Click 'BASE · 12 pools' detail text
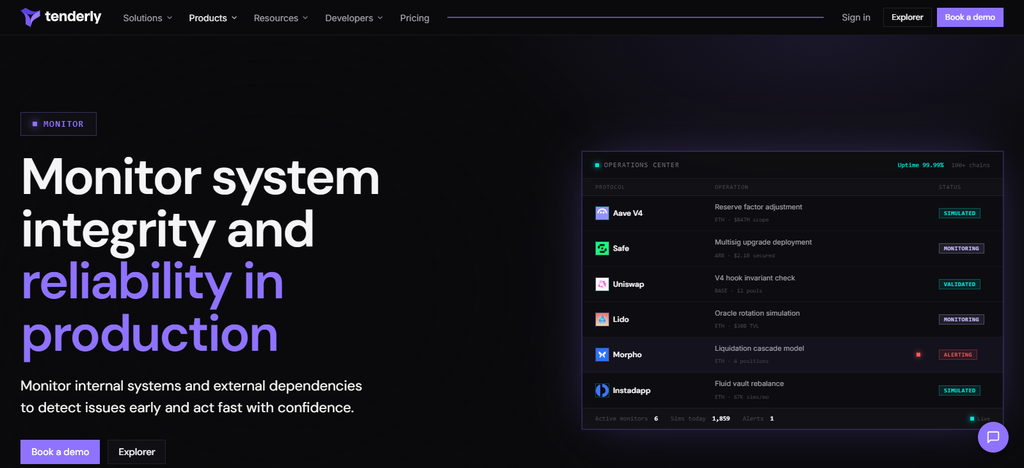This screenshot has height=468, width=1024. coord(739,290)
